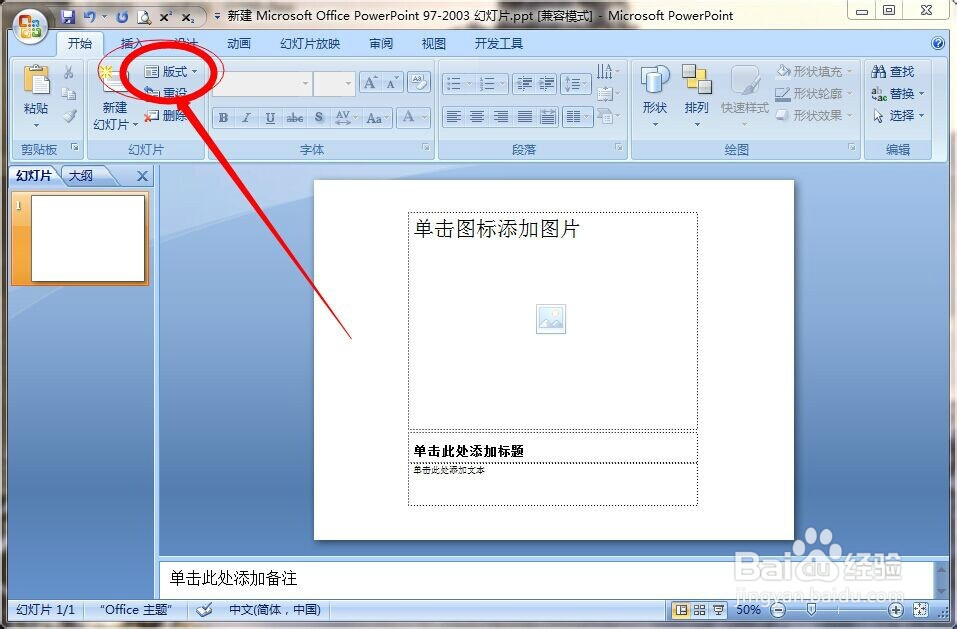Open font group dialog launcher

tap(426, 147)
